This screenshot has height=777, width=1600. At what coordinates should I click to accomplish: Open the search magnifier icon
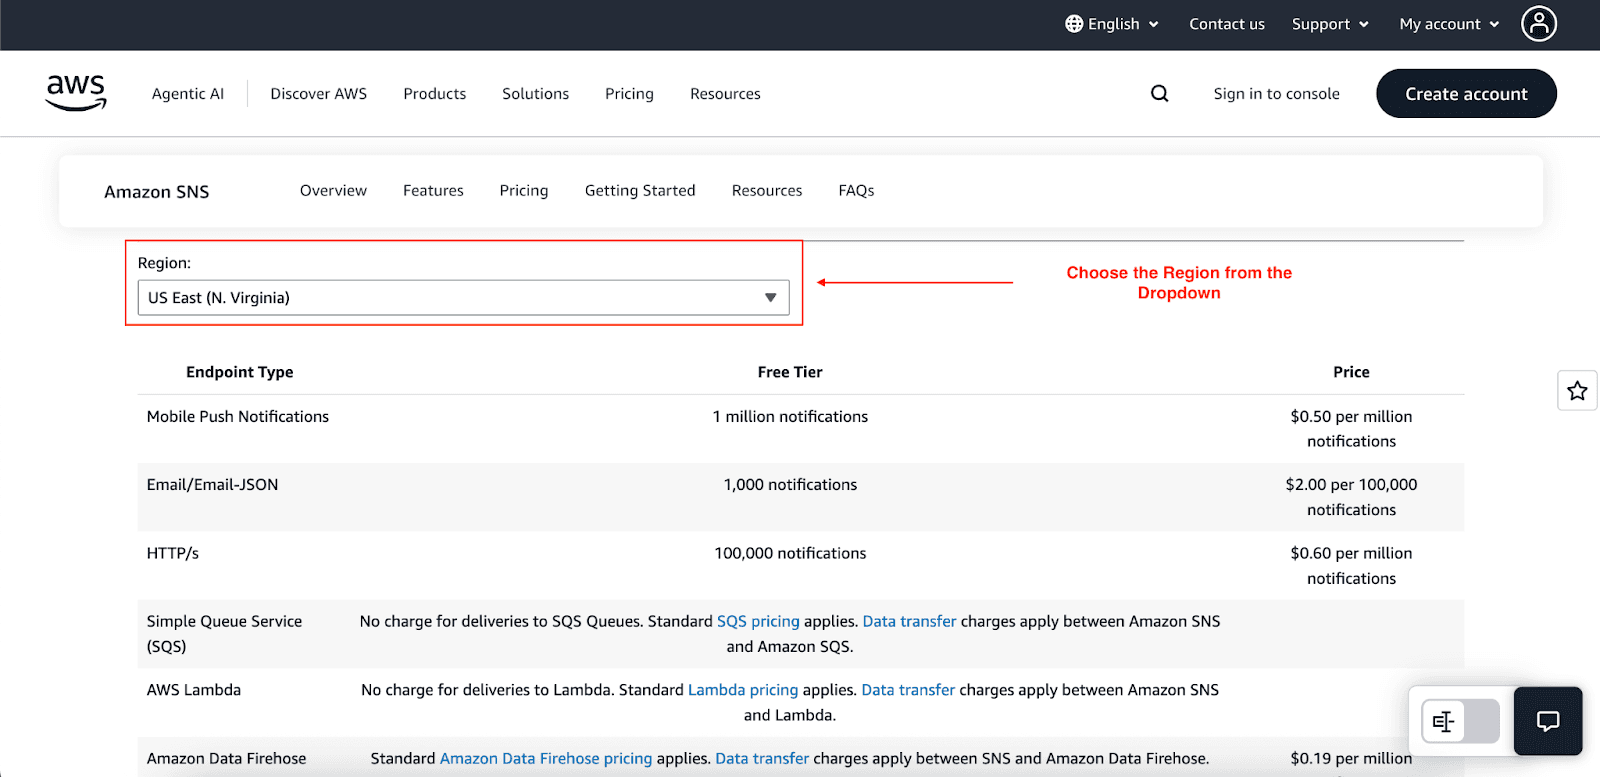click(1159, 93)
